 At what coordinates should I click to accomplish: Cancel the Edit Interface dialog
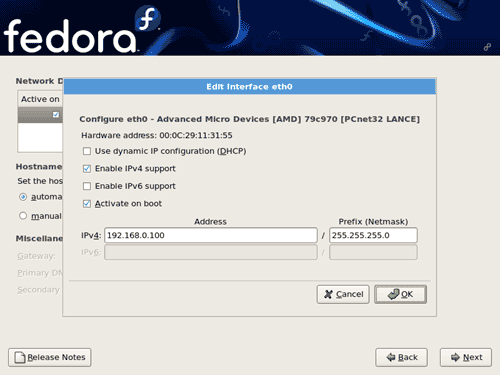[343, 294]
